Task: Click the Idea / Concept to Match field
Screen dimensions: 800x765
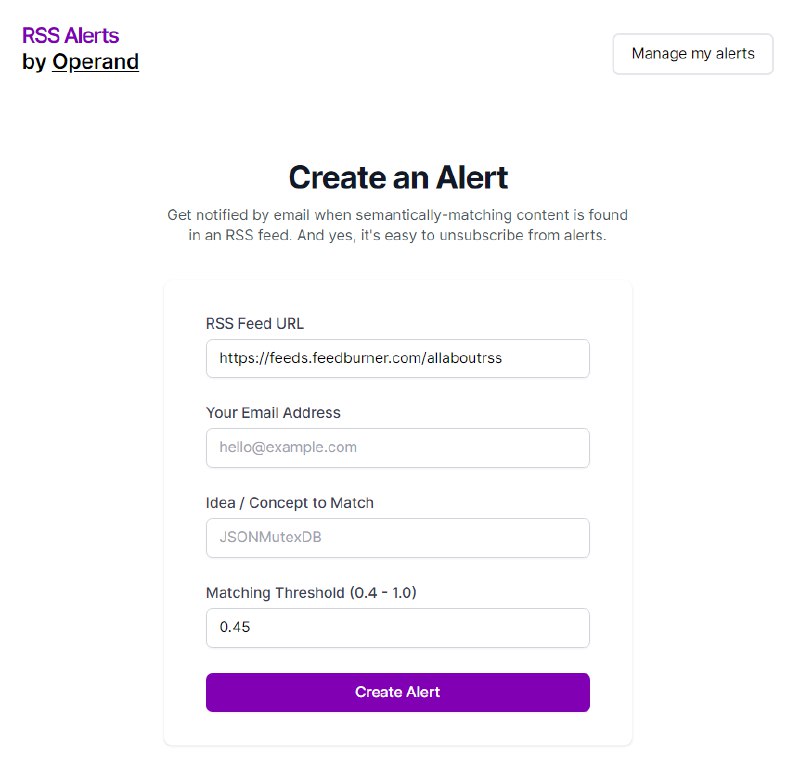Action: pos(397,538)
